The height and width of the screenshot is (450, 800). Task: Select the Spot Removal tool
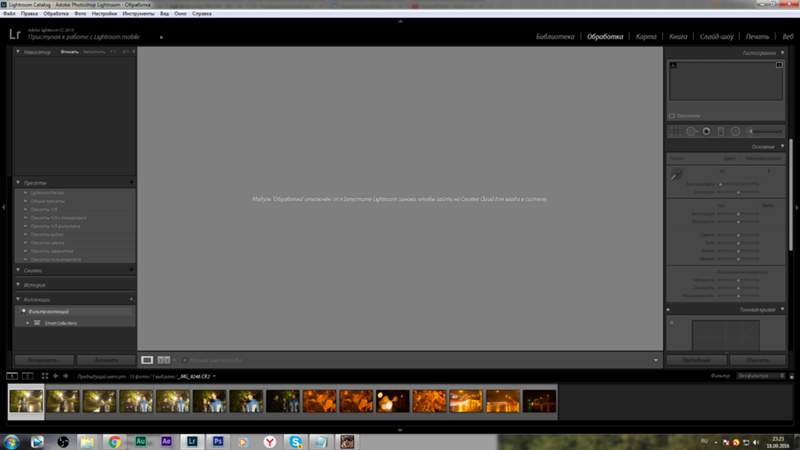(x=690, y=131)
